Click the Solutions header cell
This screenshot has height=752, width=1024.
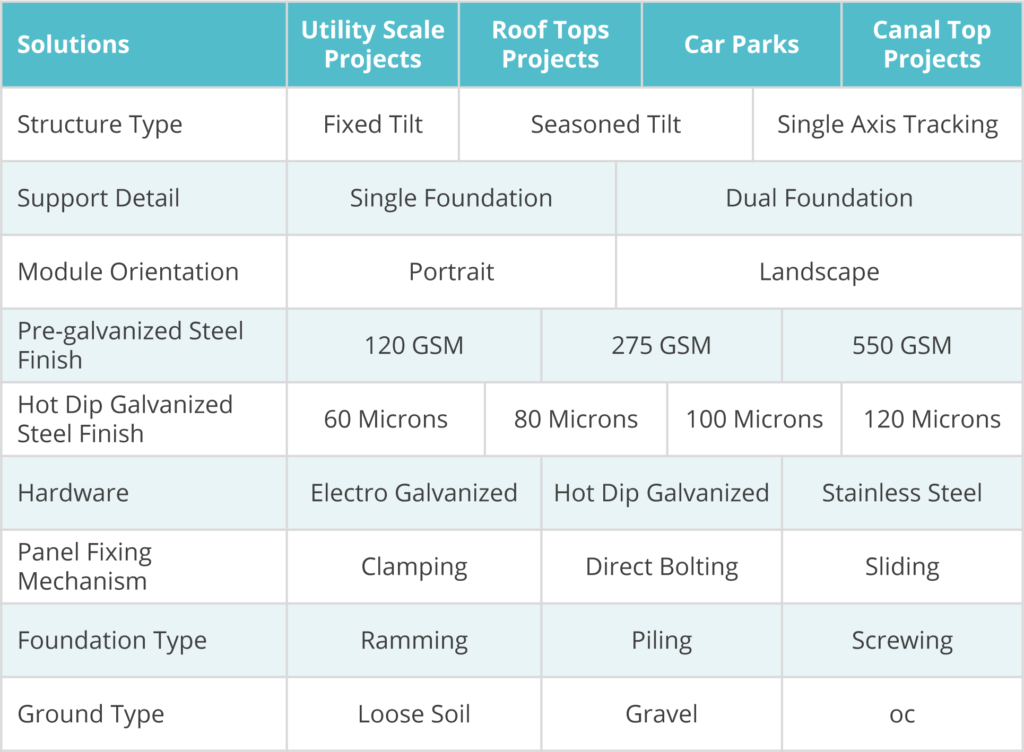click(x=73, y=45)
